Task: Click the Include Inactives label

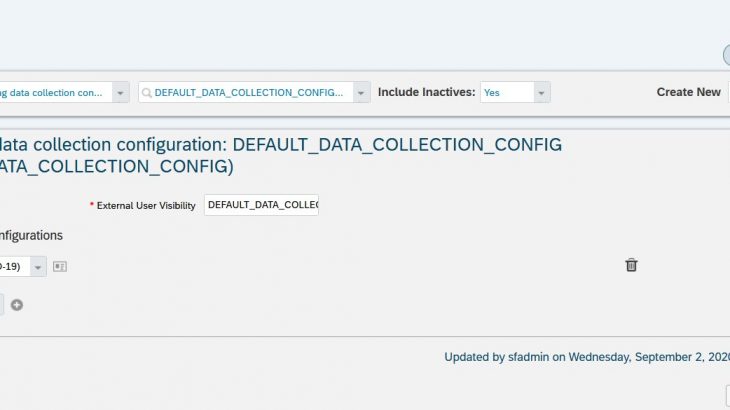Action: click(x=425, y=92)
